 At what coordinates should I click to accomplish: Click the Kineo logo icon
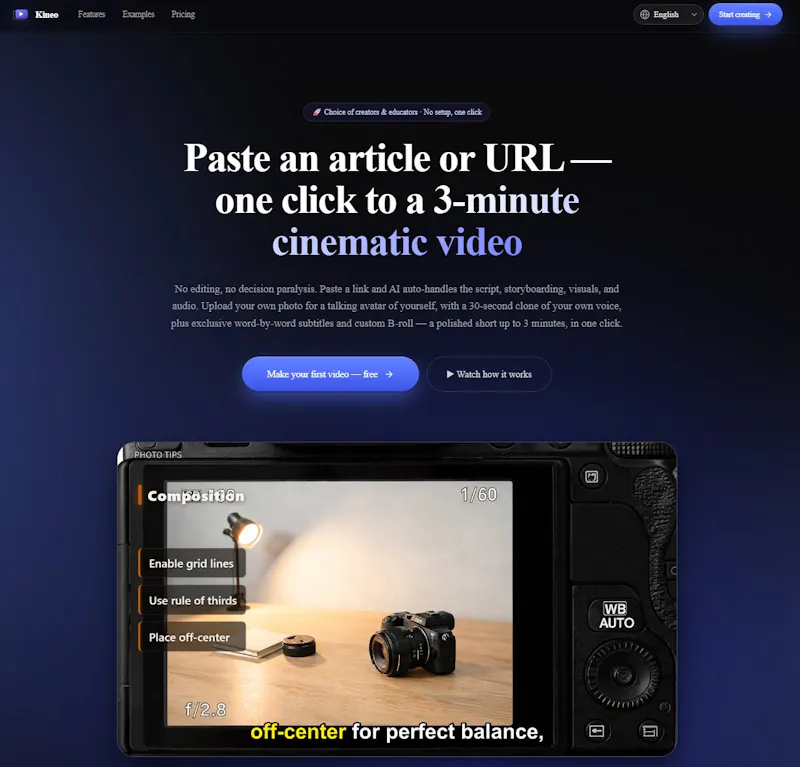[x=20, y=14]
